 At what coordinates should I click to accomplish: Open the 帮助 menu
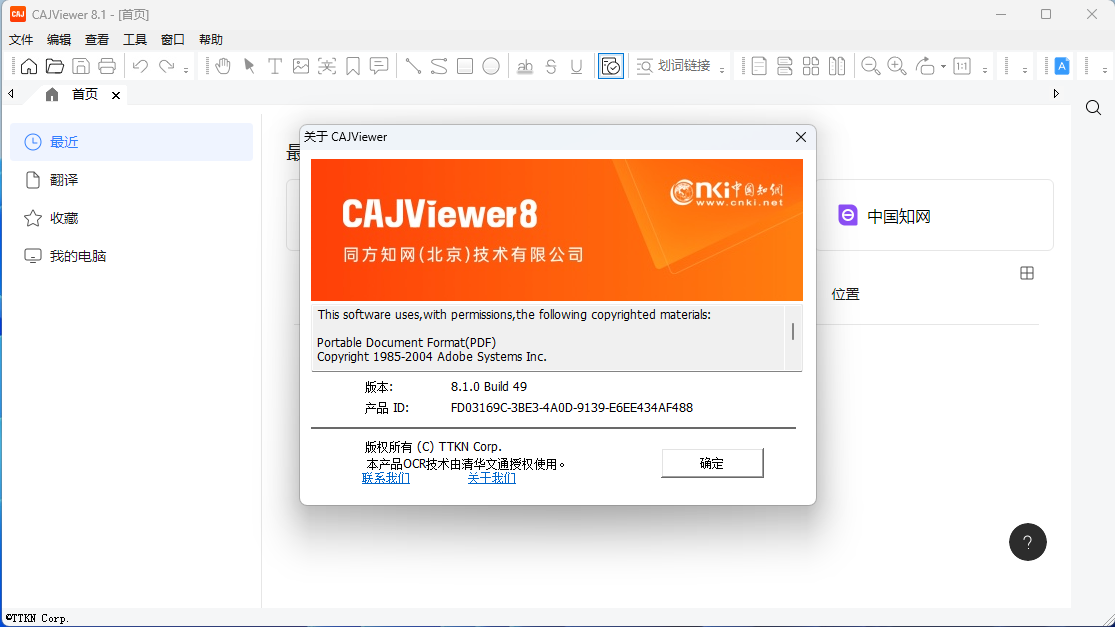click(211, 40)
